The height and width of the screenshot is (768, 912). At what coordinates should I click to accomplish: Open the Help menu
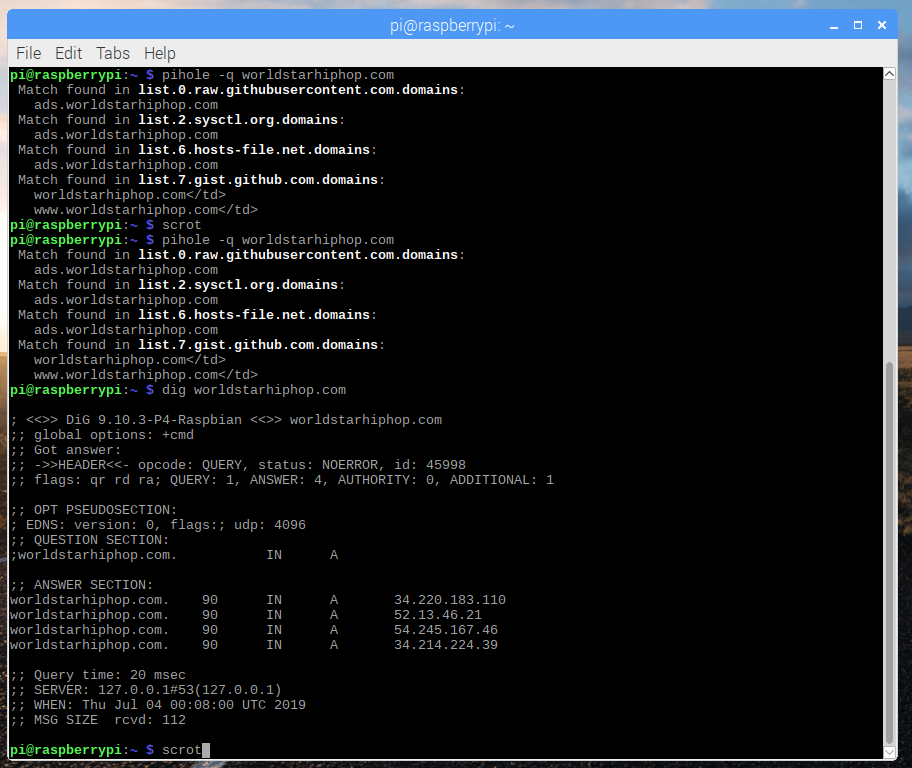(x=160, y=54)
